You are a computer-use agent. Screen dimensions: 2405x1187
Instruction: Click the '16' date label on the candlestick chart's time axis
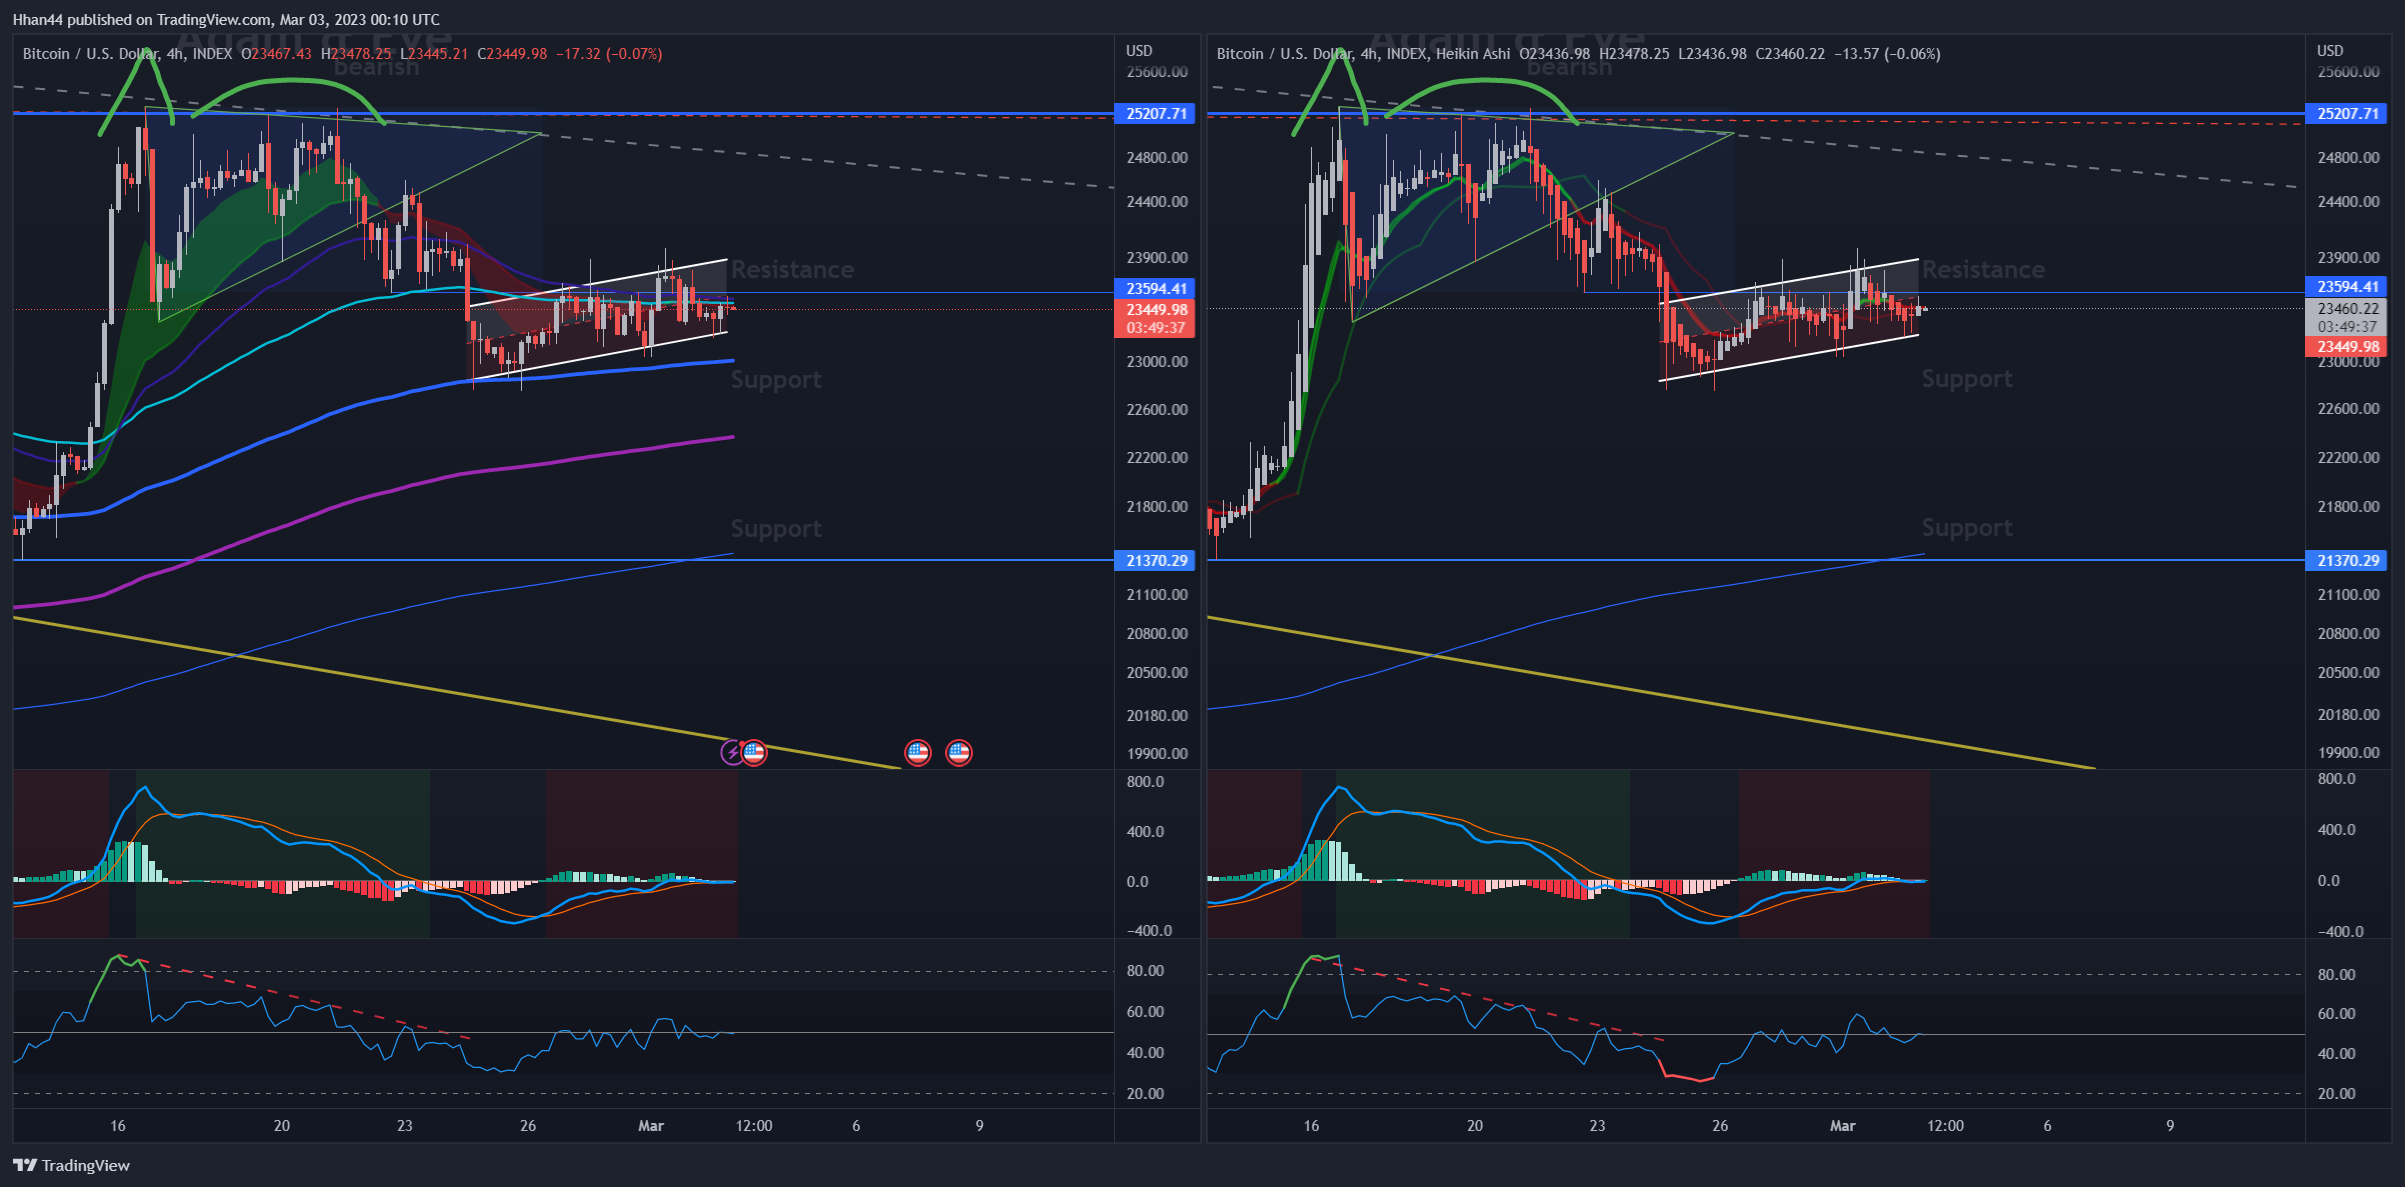pyautogui.click(x=118, y=1126)
